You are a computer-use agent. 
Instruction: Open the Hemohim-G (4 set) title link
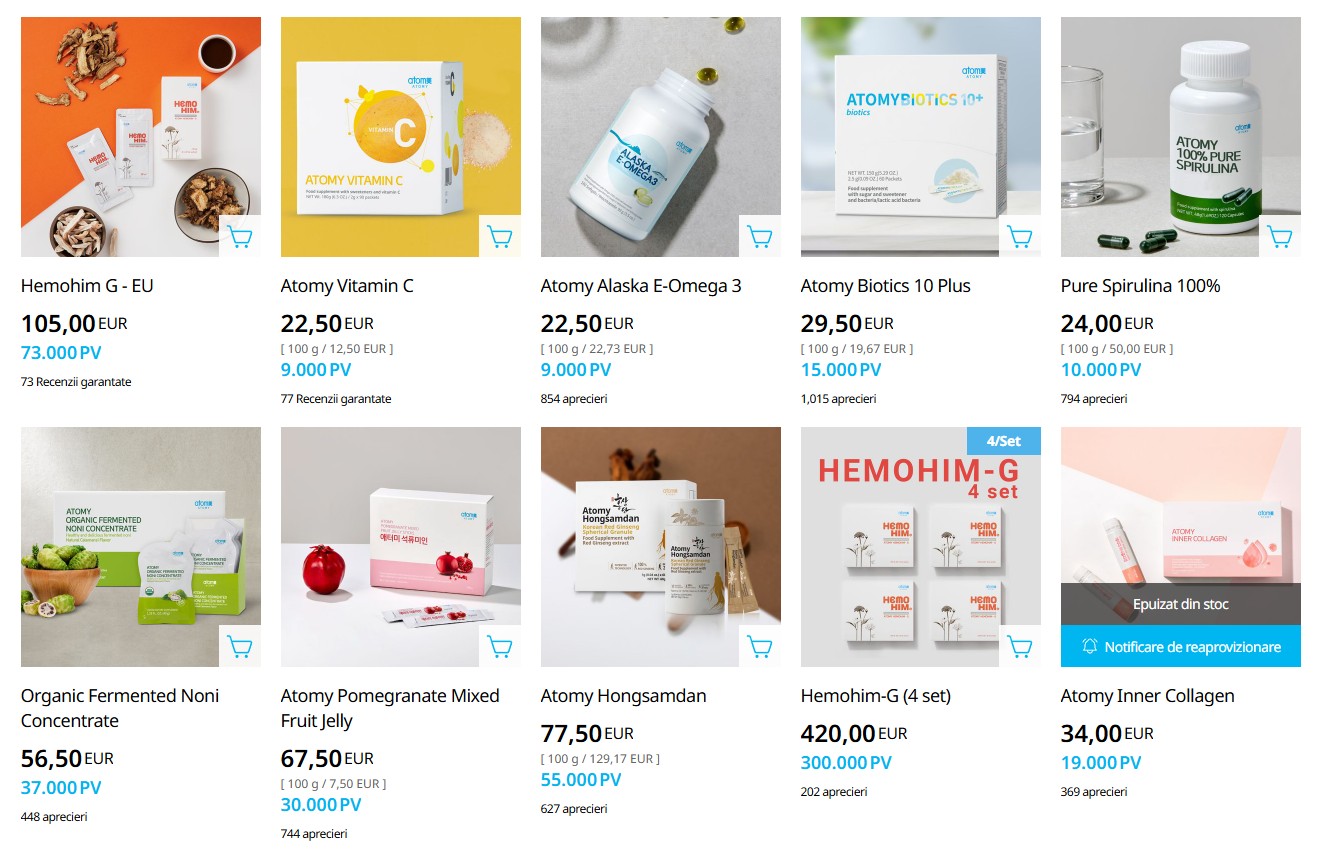point(876,696)
